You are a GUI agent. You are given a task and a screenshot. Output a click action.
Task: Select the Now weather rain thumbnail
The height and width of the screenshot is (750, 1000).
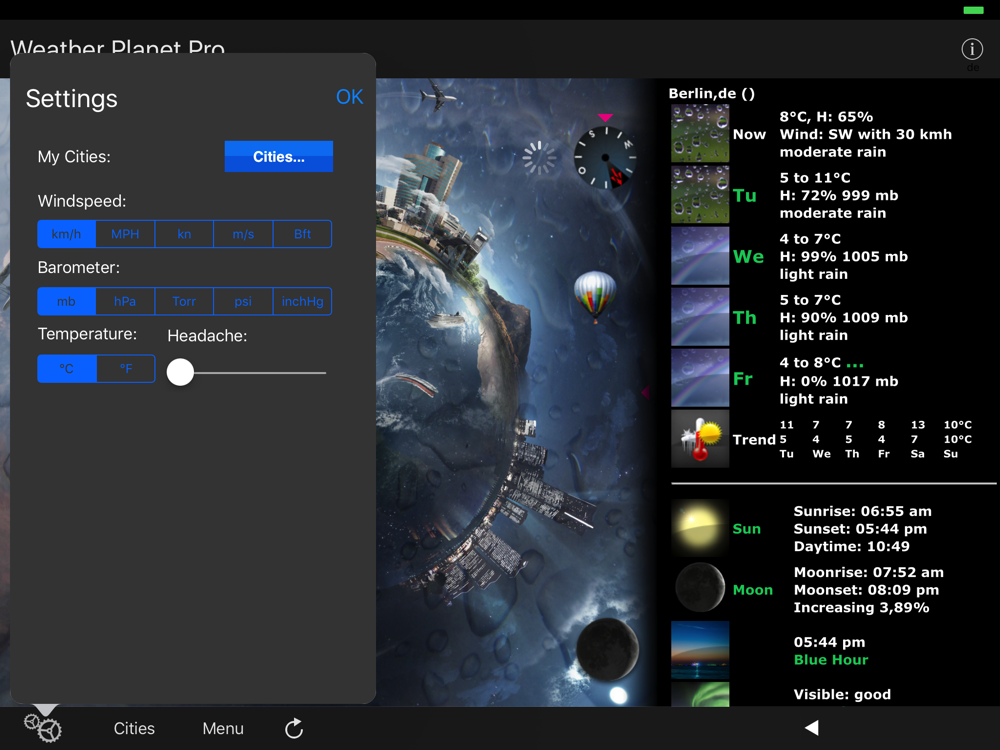click(x=700, y=133)
